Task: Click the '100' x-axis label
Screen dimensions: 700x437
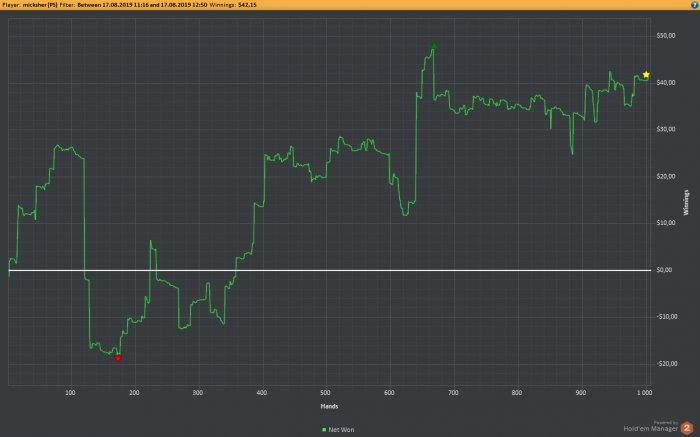Action: point(70,393)
